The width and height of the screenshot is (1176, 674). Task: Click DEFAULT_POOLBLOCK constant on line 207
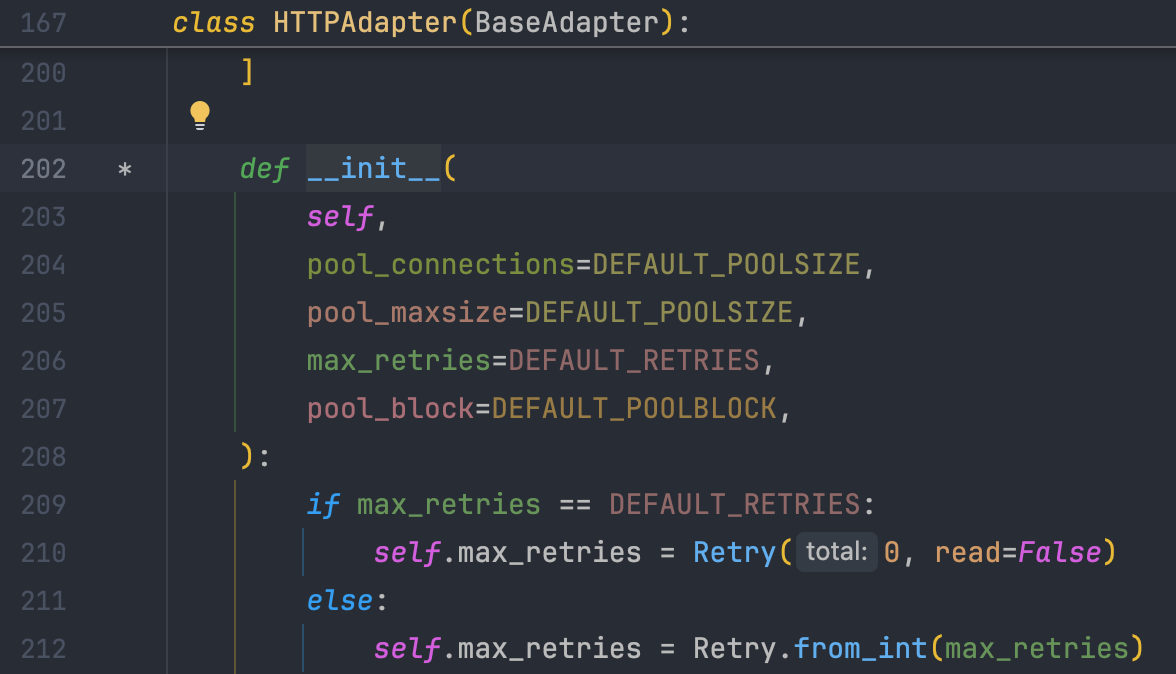pyautogui.click(x=634, y=409)
